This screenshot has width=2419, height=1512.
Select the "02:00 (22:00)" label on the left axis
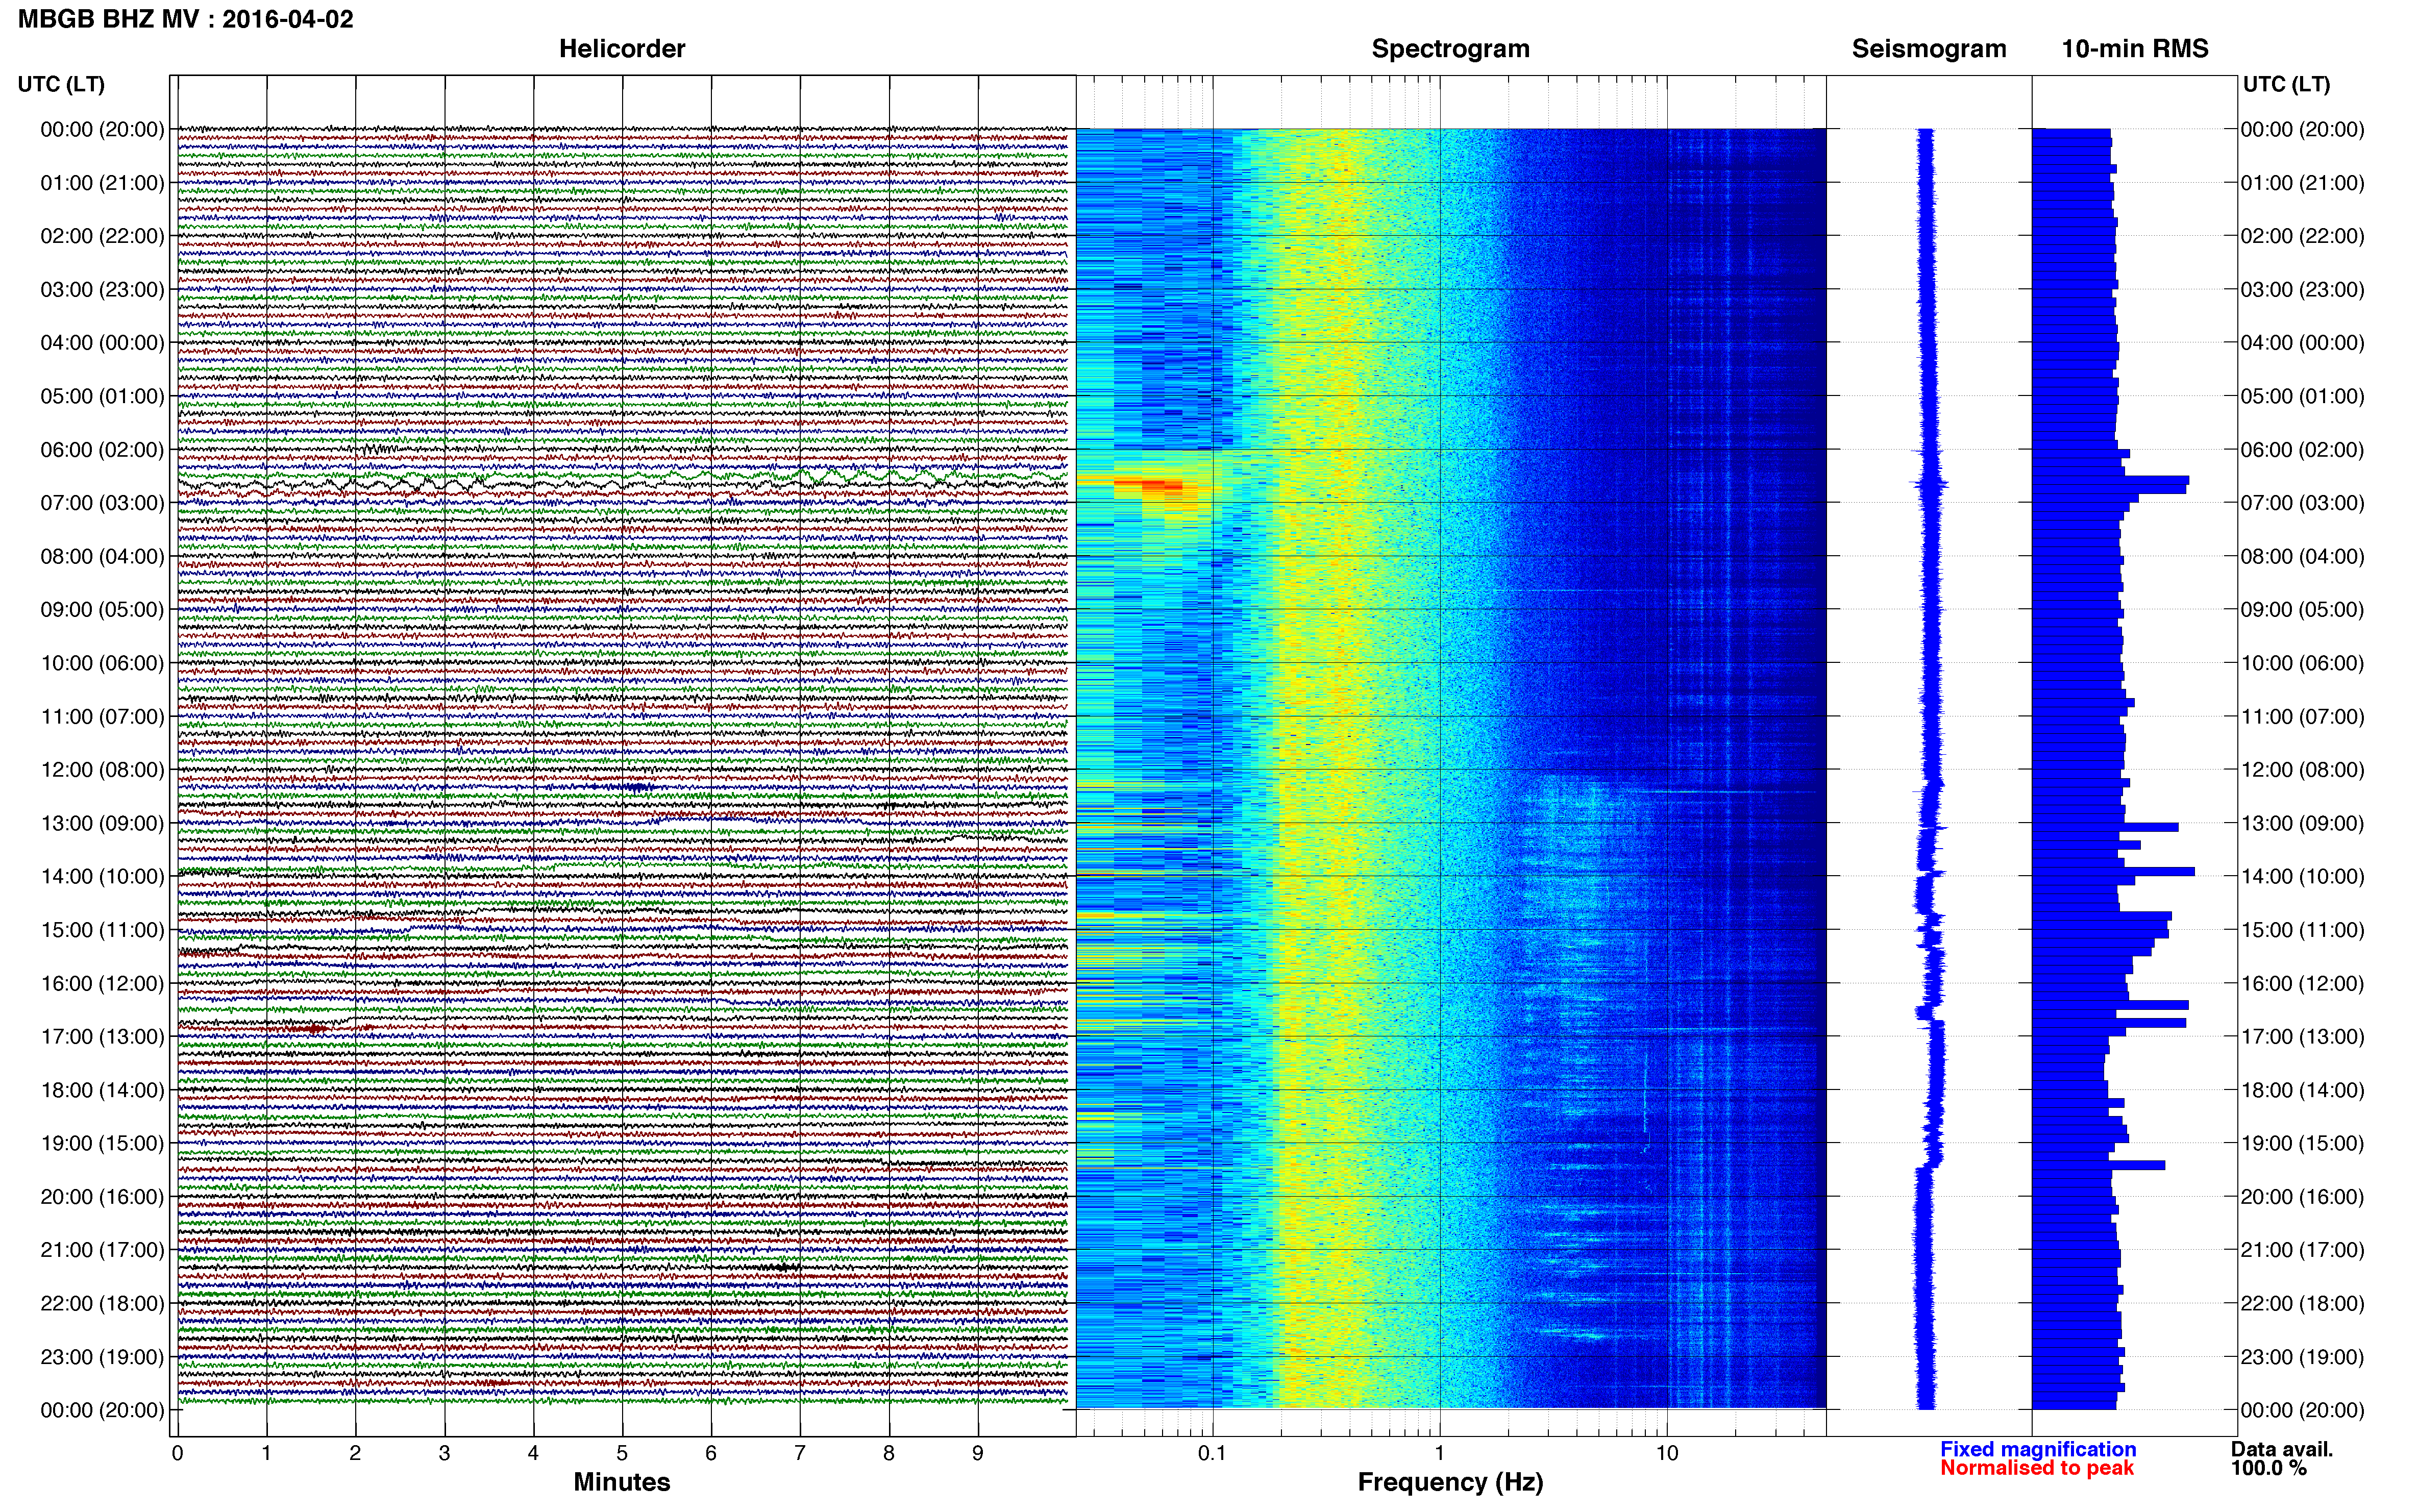tap(102, 236)
